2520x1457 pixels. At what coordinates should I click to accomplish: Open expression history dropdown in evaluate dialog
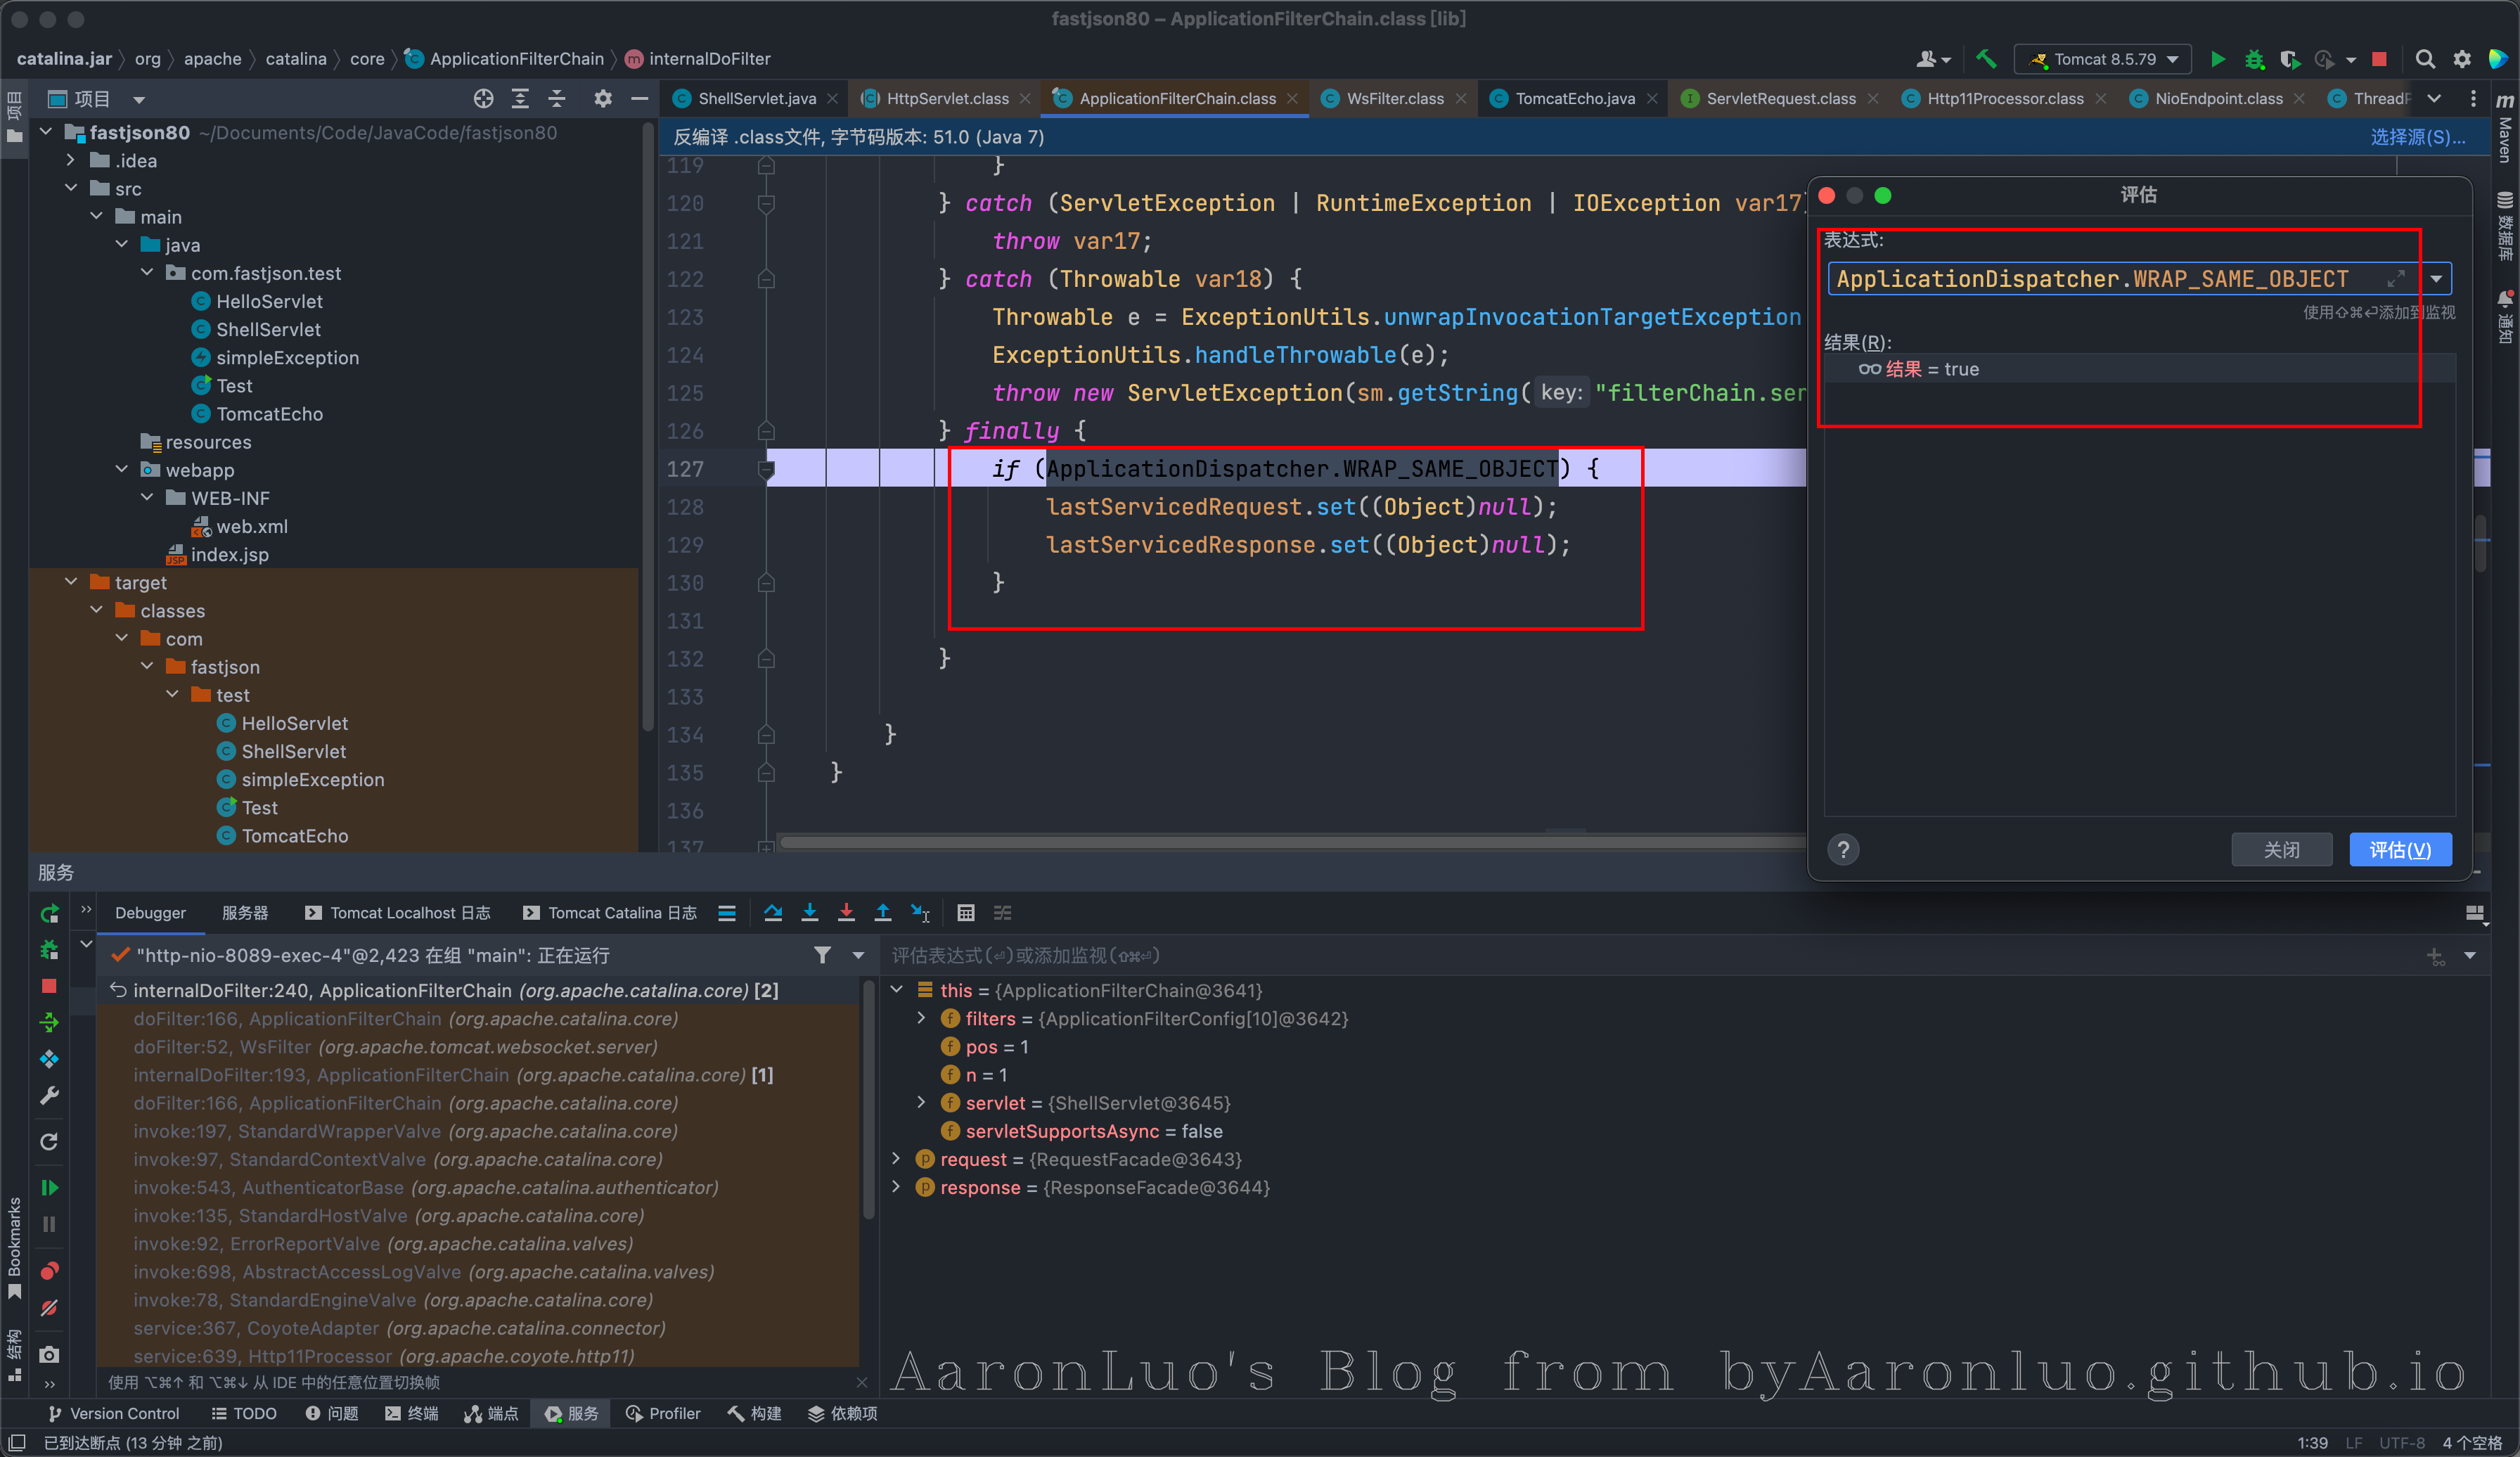click(x=2437, y=279)
